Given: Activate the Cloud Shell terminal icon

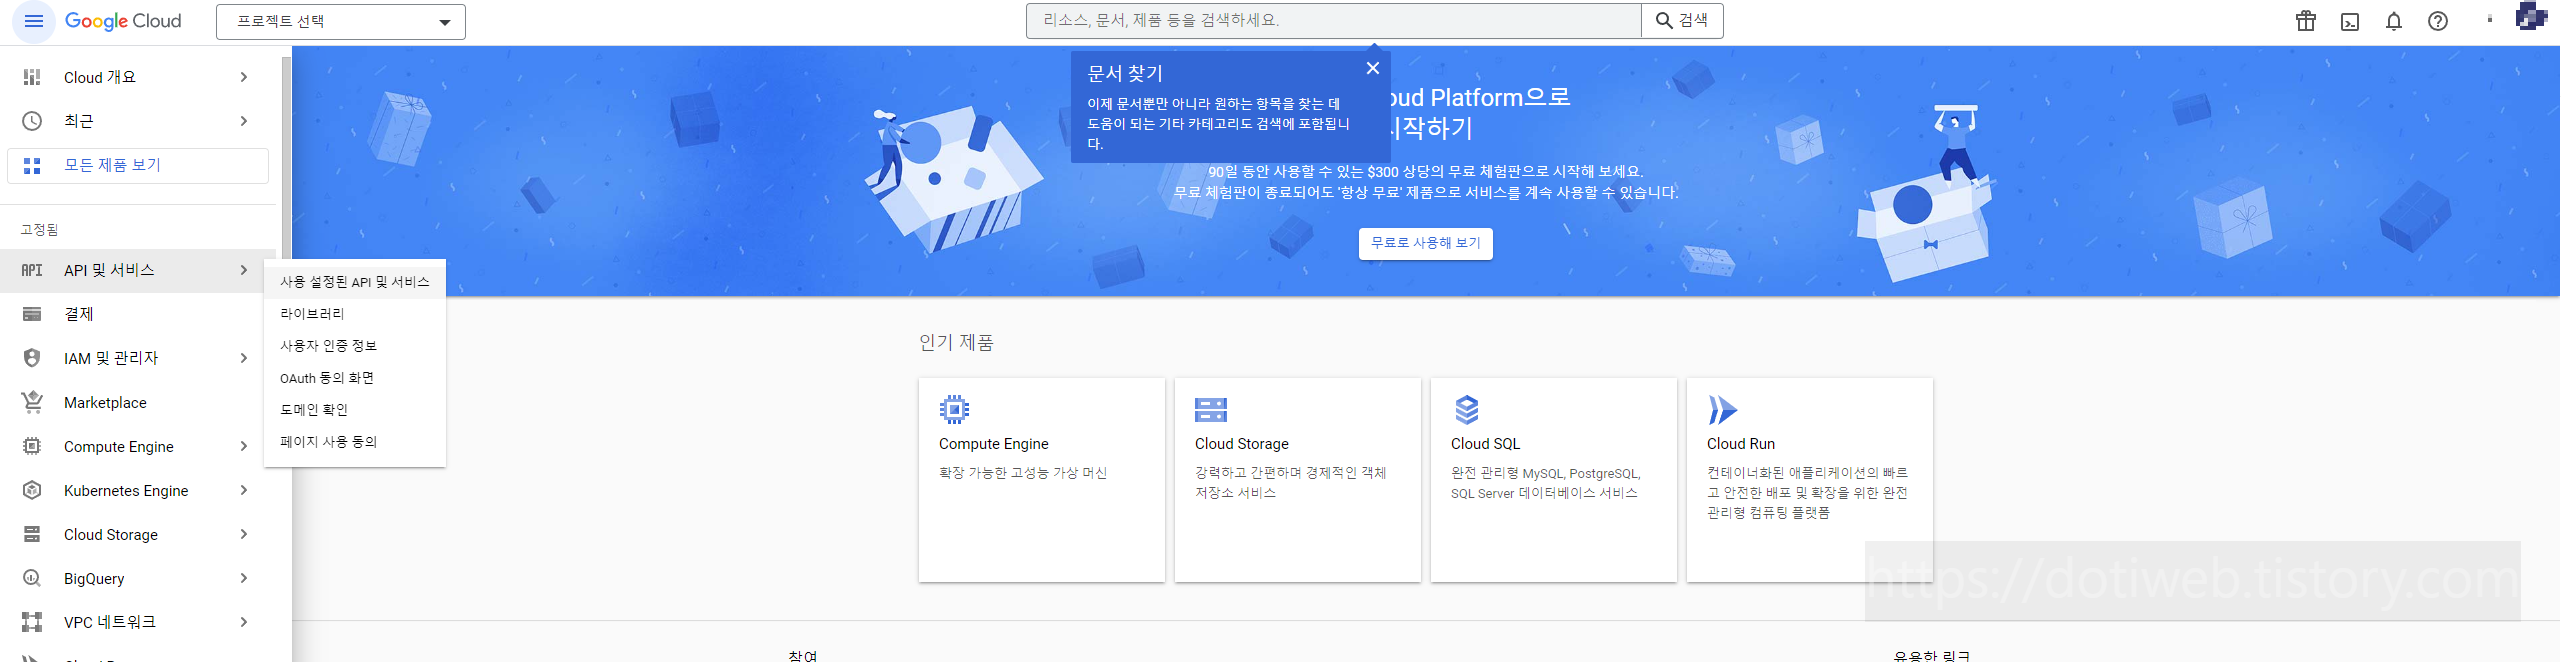Looking at the screenshot, I should (x=2350, y=21).
